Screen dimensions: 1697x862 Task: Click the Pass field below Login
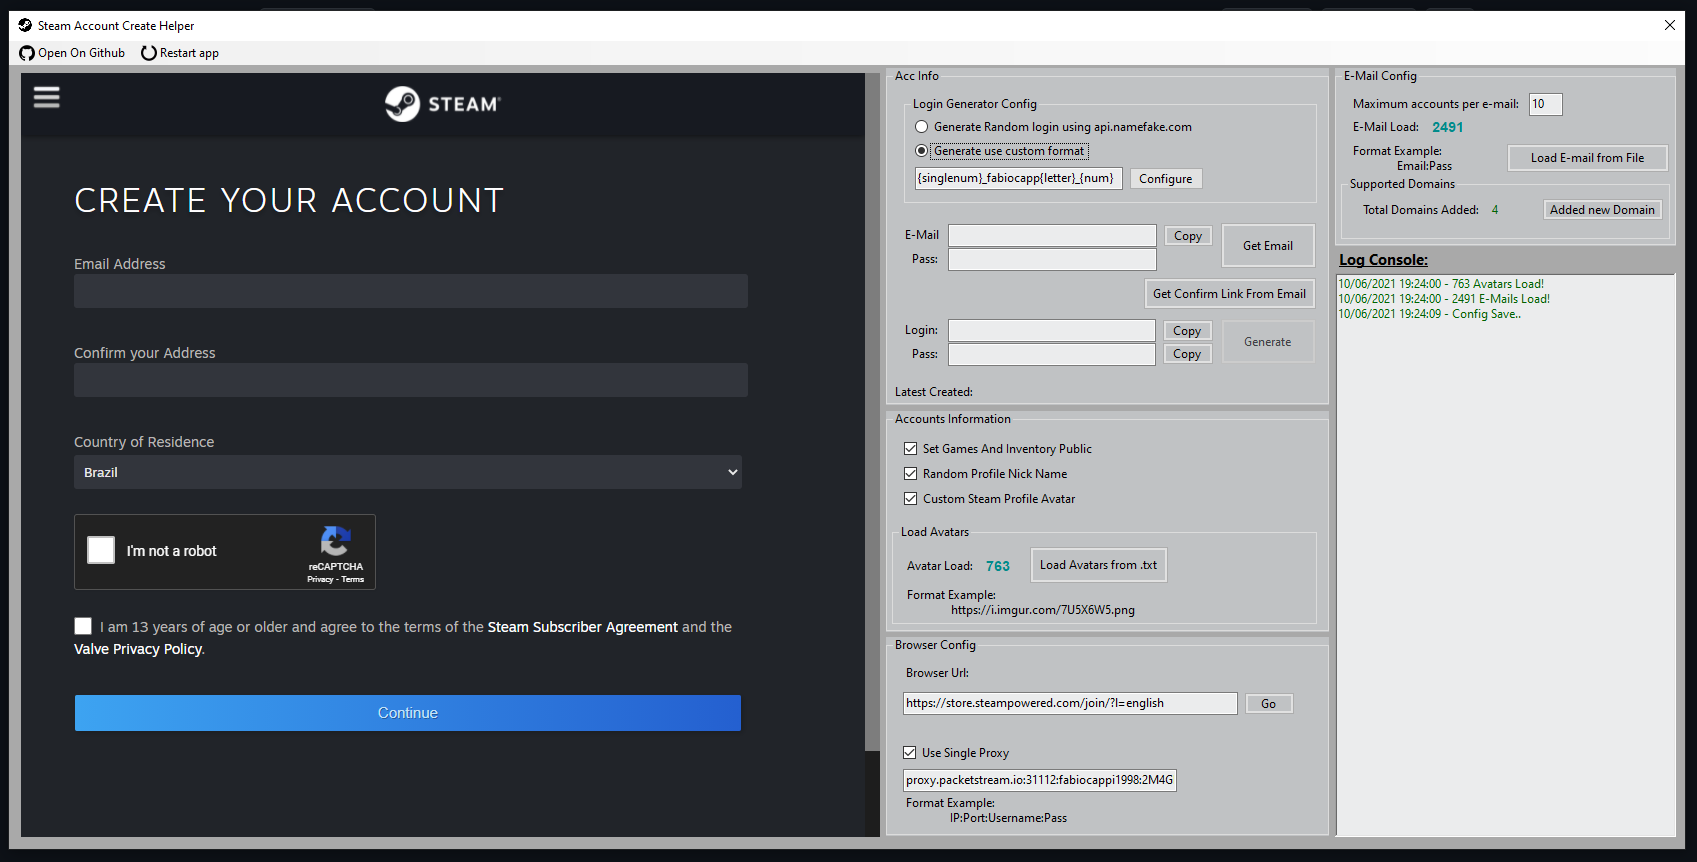coord(1052,354)
